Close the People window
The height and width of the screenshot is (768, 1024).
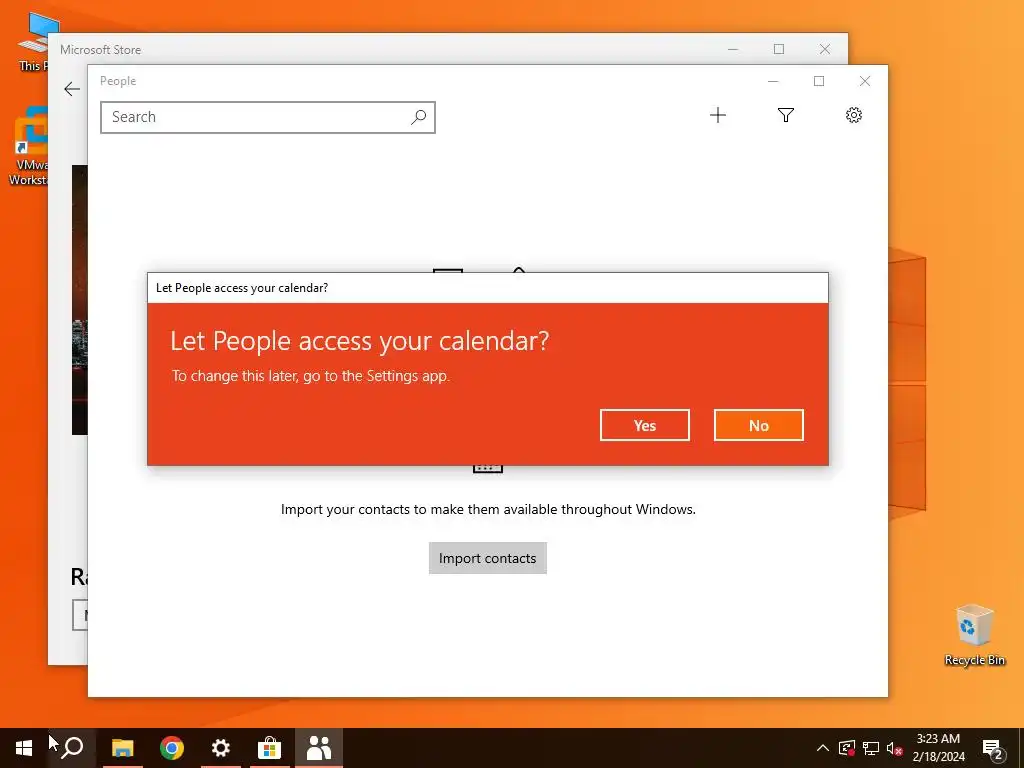point(865,81)
